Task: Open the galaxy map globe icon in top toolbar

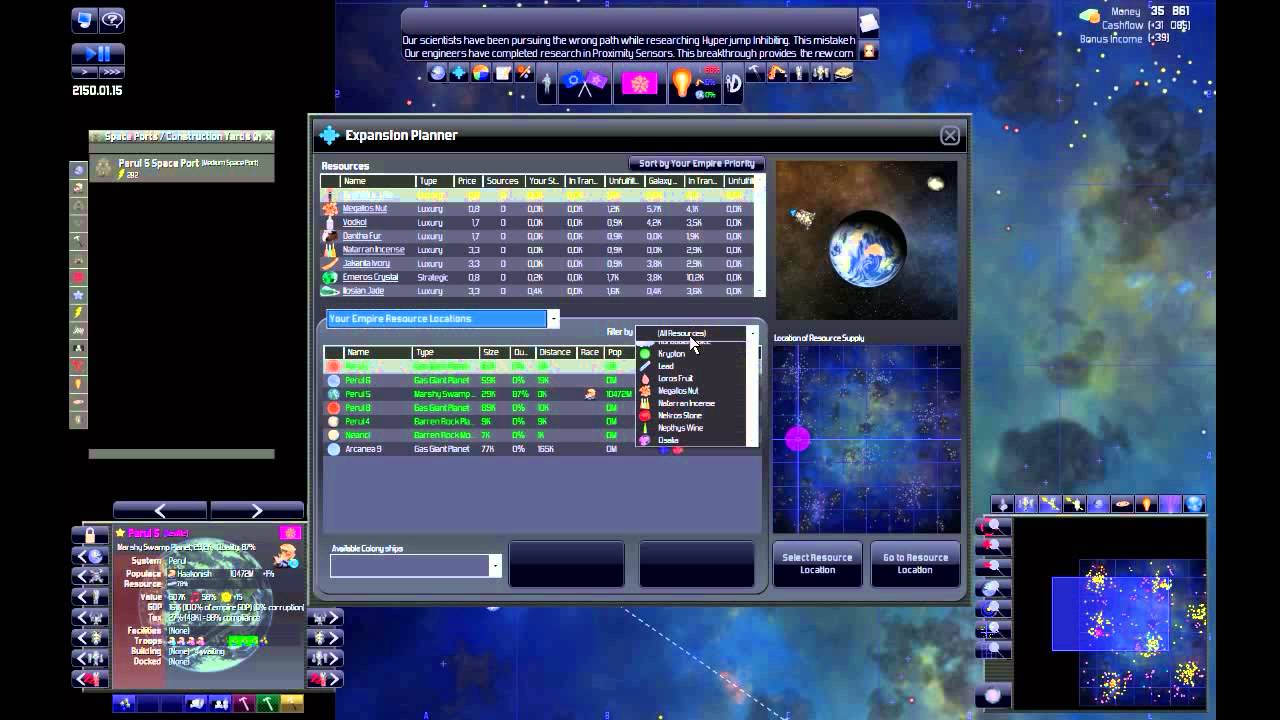Action: coord(437,73)
